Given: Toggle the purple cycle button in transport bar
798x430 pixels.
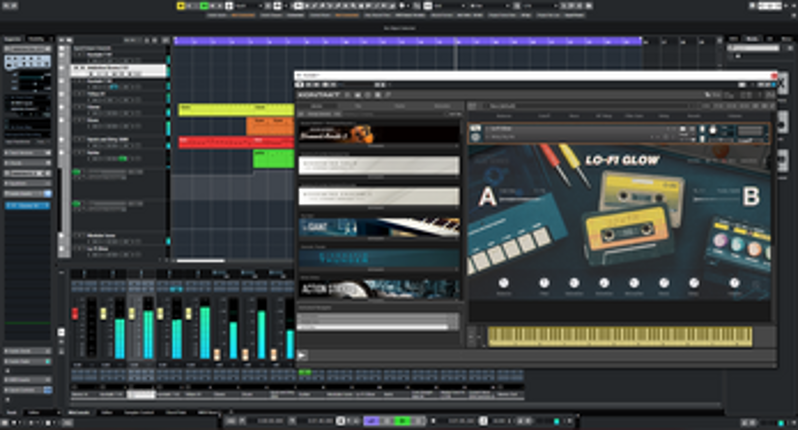Looking at the screenshot, I should (x=371, y=421).
